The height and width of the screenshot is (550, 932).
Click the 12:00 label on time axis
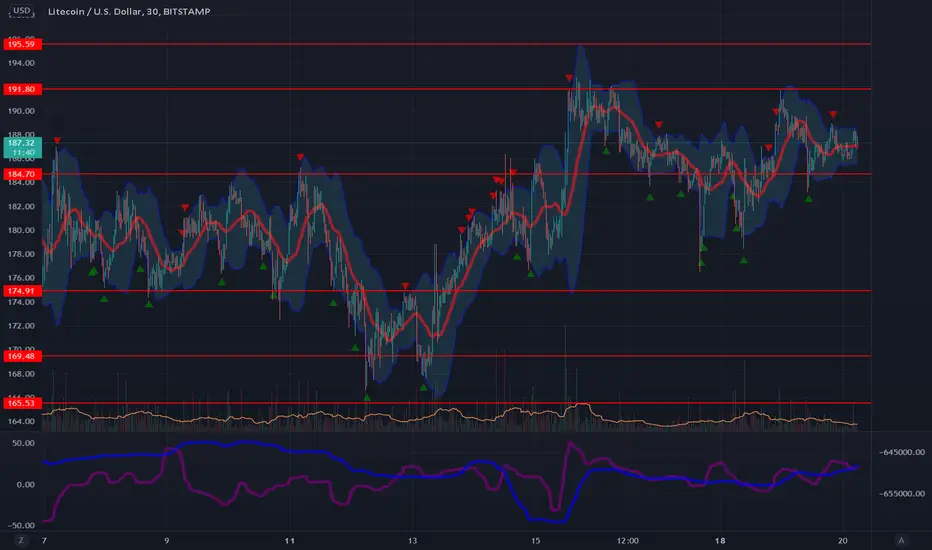[628, 540]
